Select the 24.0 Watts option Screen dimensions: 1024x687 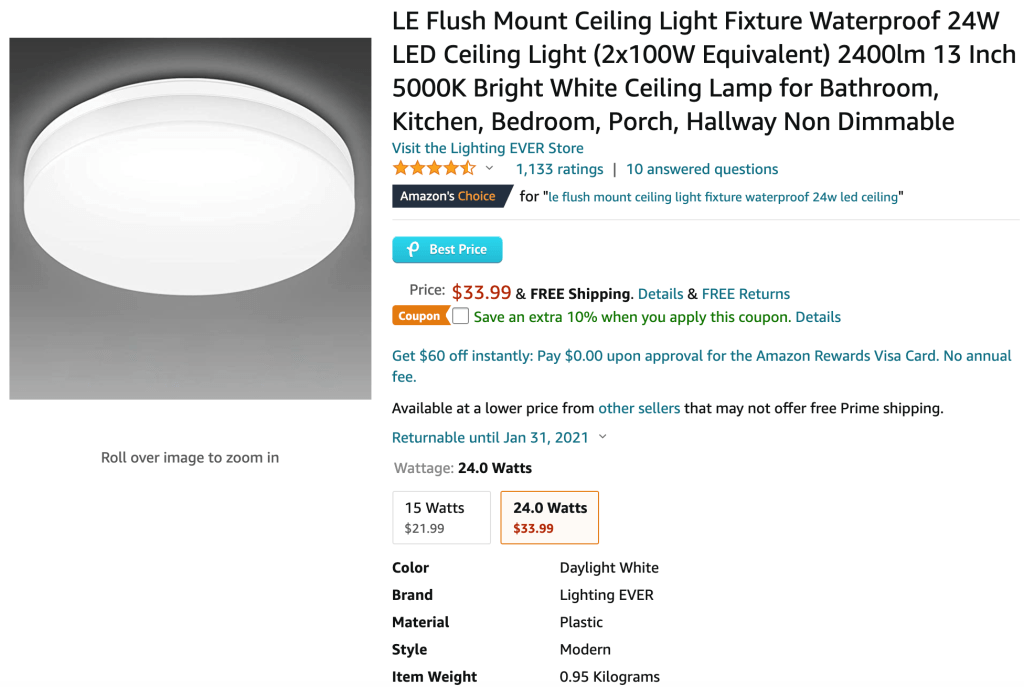point(549,517)
